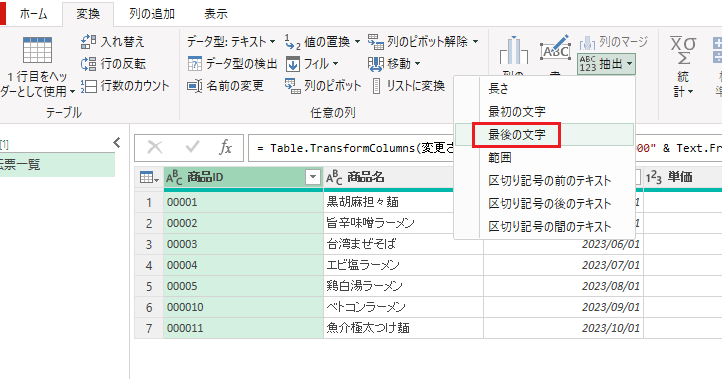Click データ型の検出 icon
This screenshot has height=379, width=722.
click(x=195, y=64)
